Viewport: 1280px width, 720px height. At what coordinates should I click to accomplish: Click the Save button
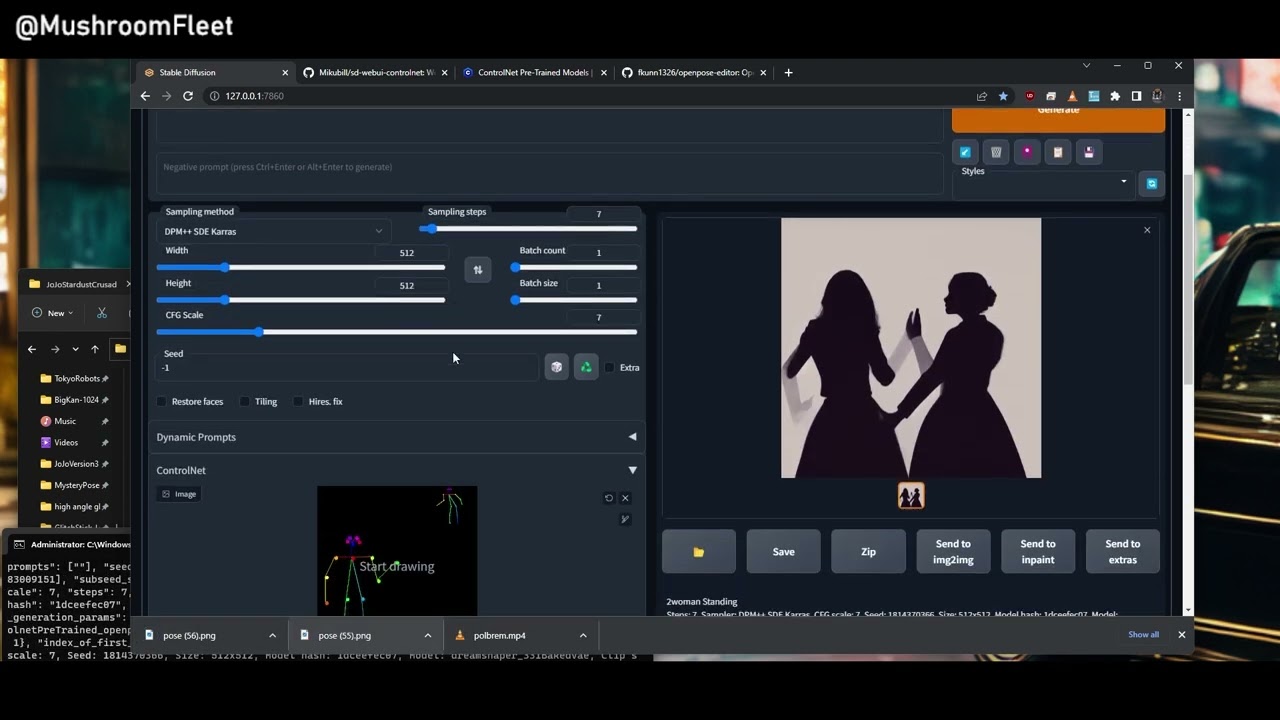(784, 552)
